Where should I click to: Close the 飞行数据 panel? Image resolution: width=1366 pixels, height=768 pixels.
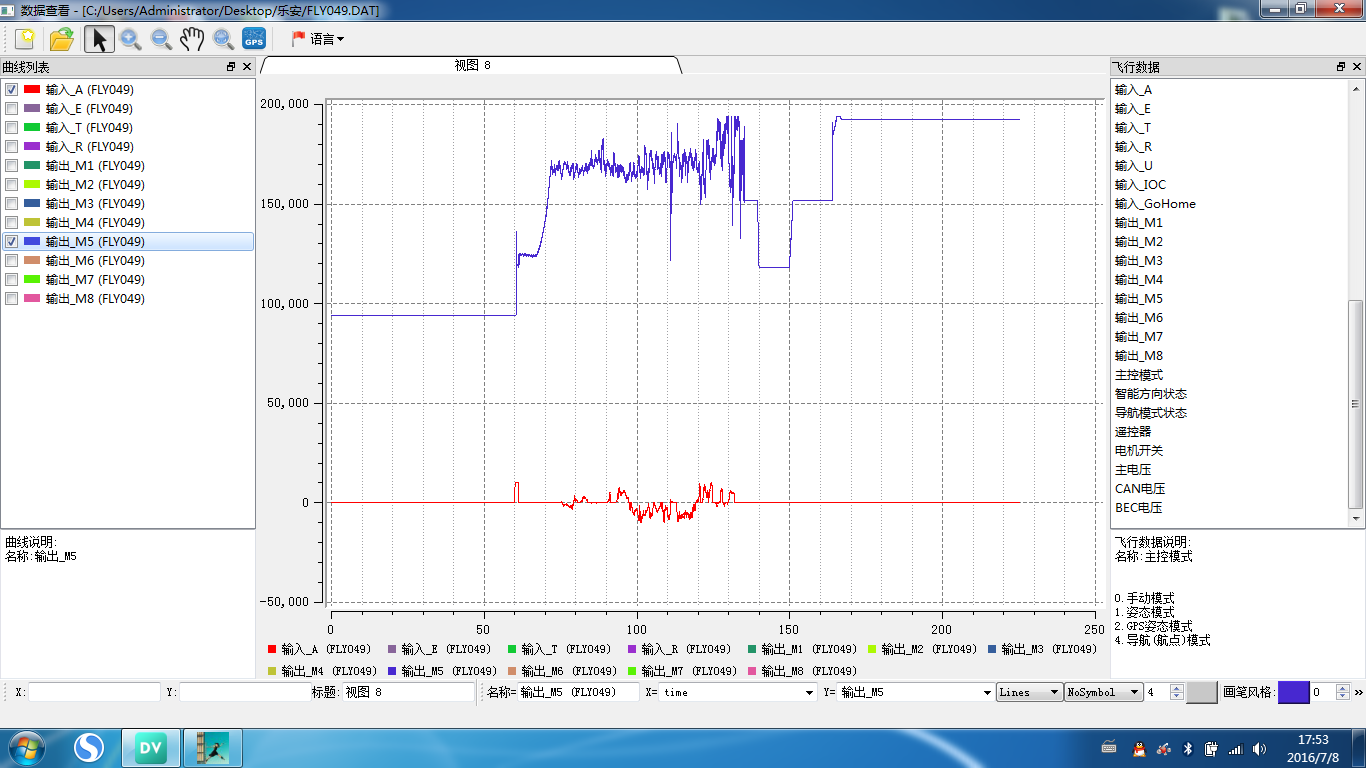1356,67
